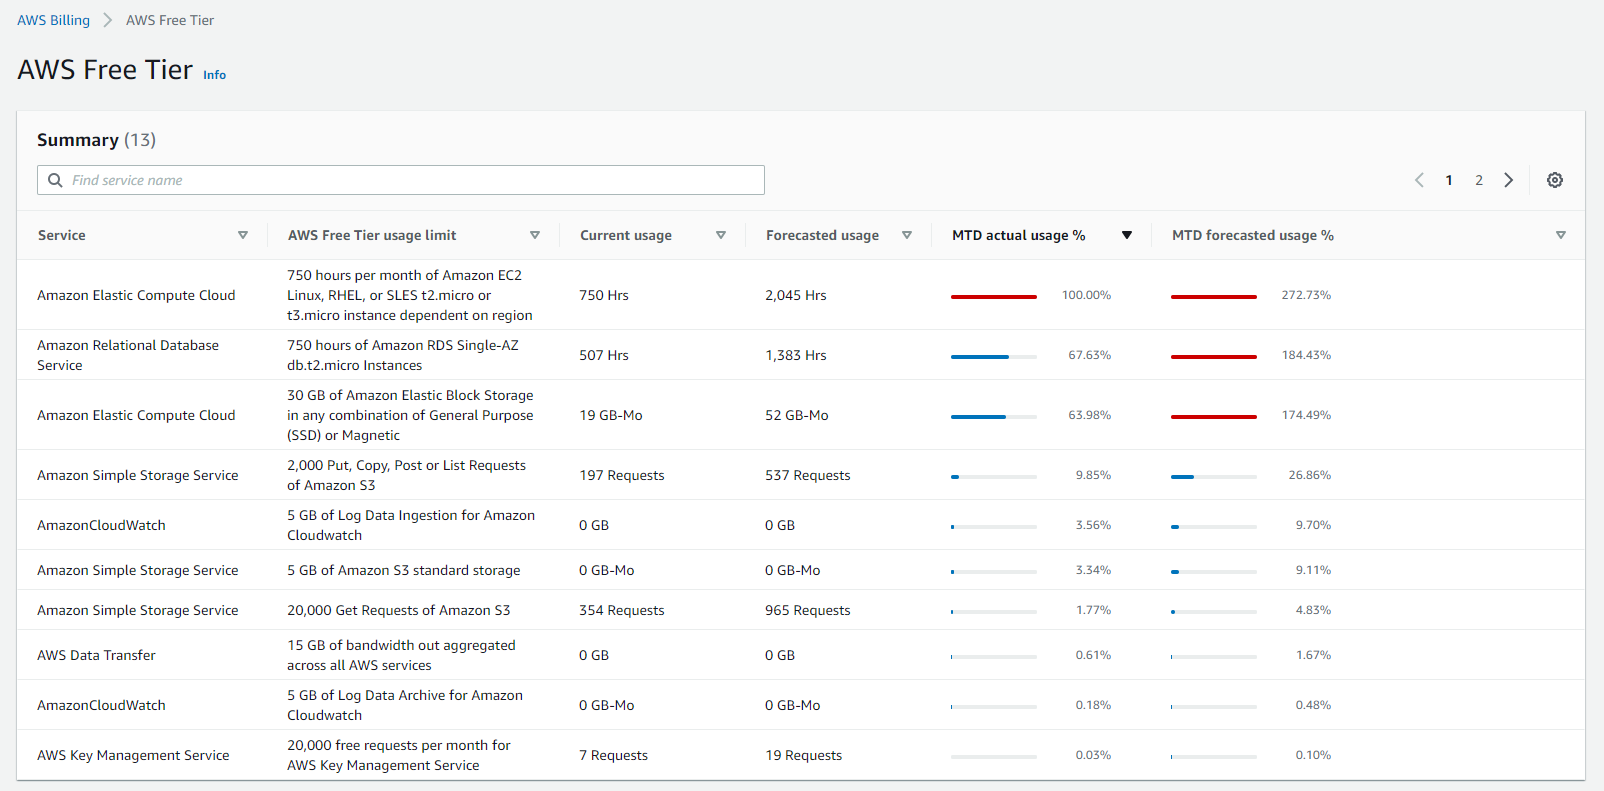Toggle MTD actual usage % sort arrow
The height and width of the screenshot is (791, 1604).
pyautogui.click(x=1127, y=235)
